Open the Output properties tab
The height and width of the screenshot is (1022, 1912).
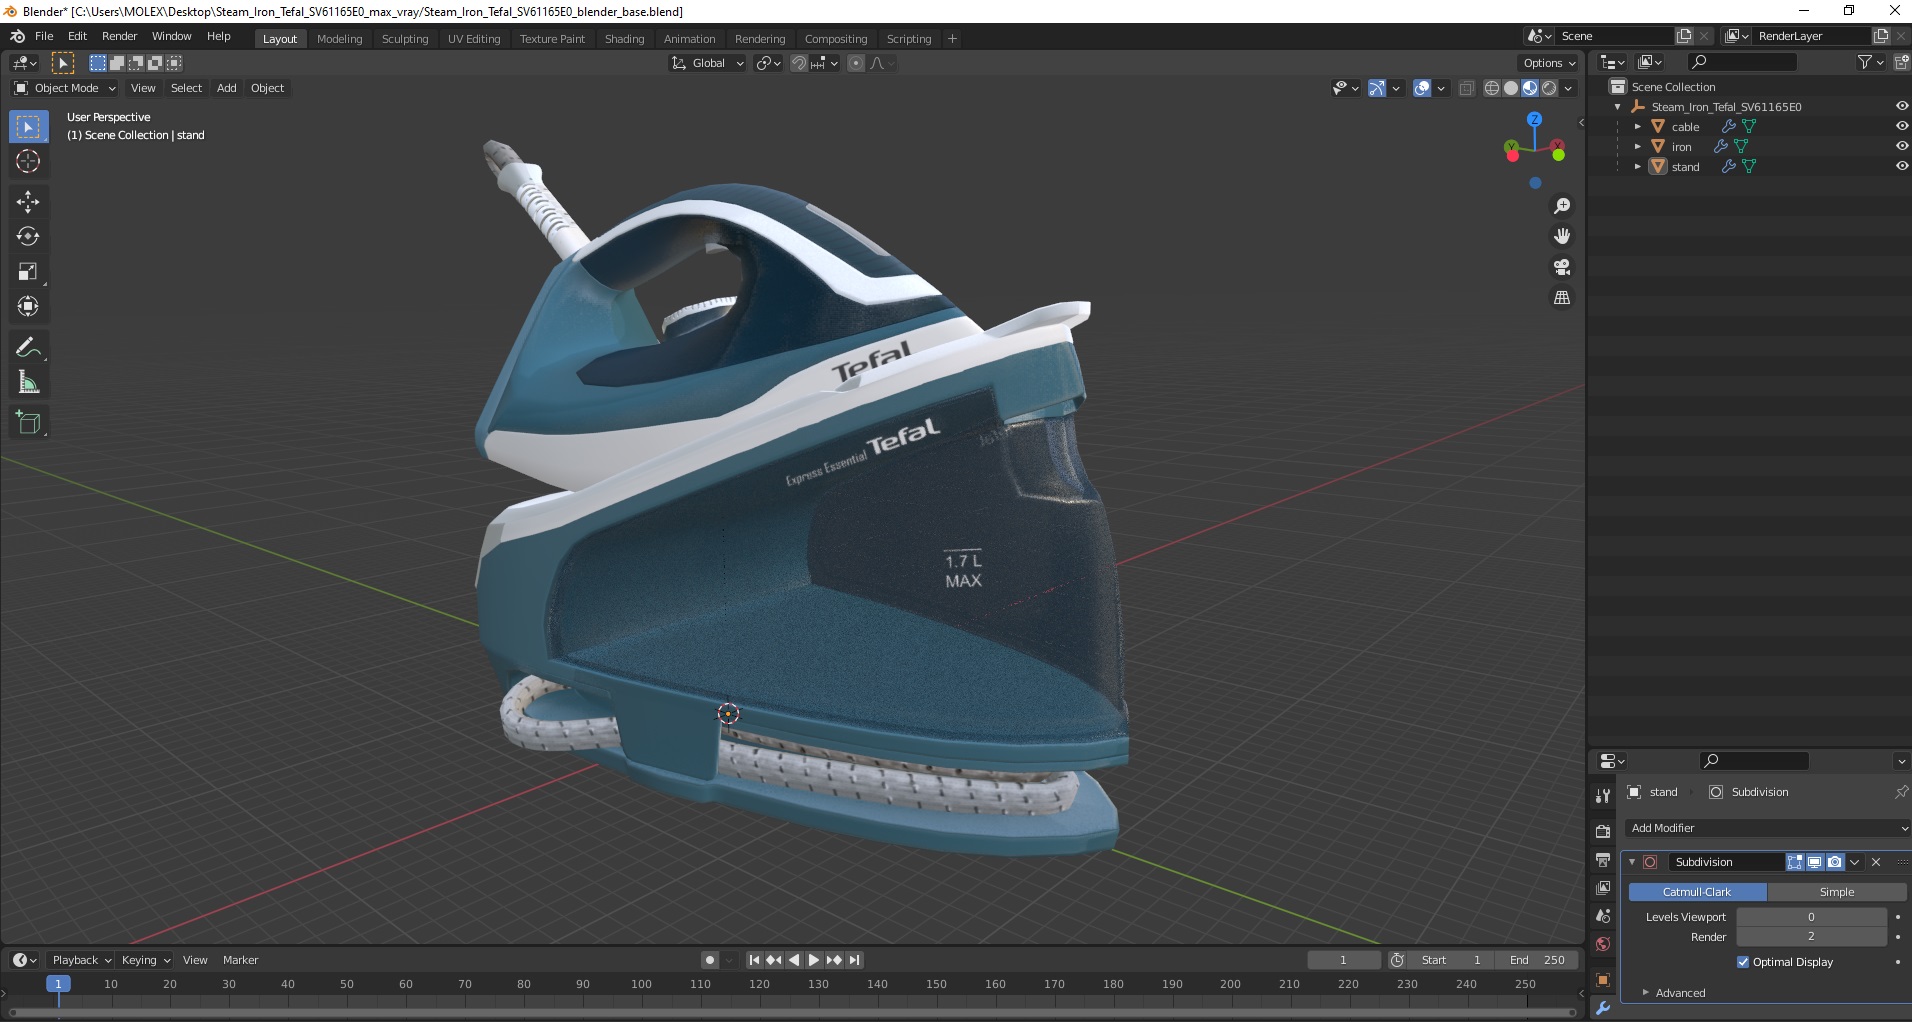1603,860
